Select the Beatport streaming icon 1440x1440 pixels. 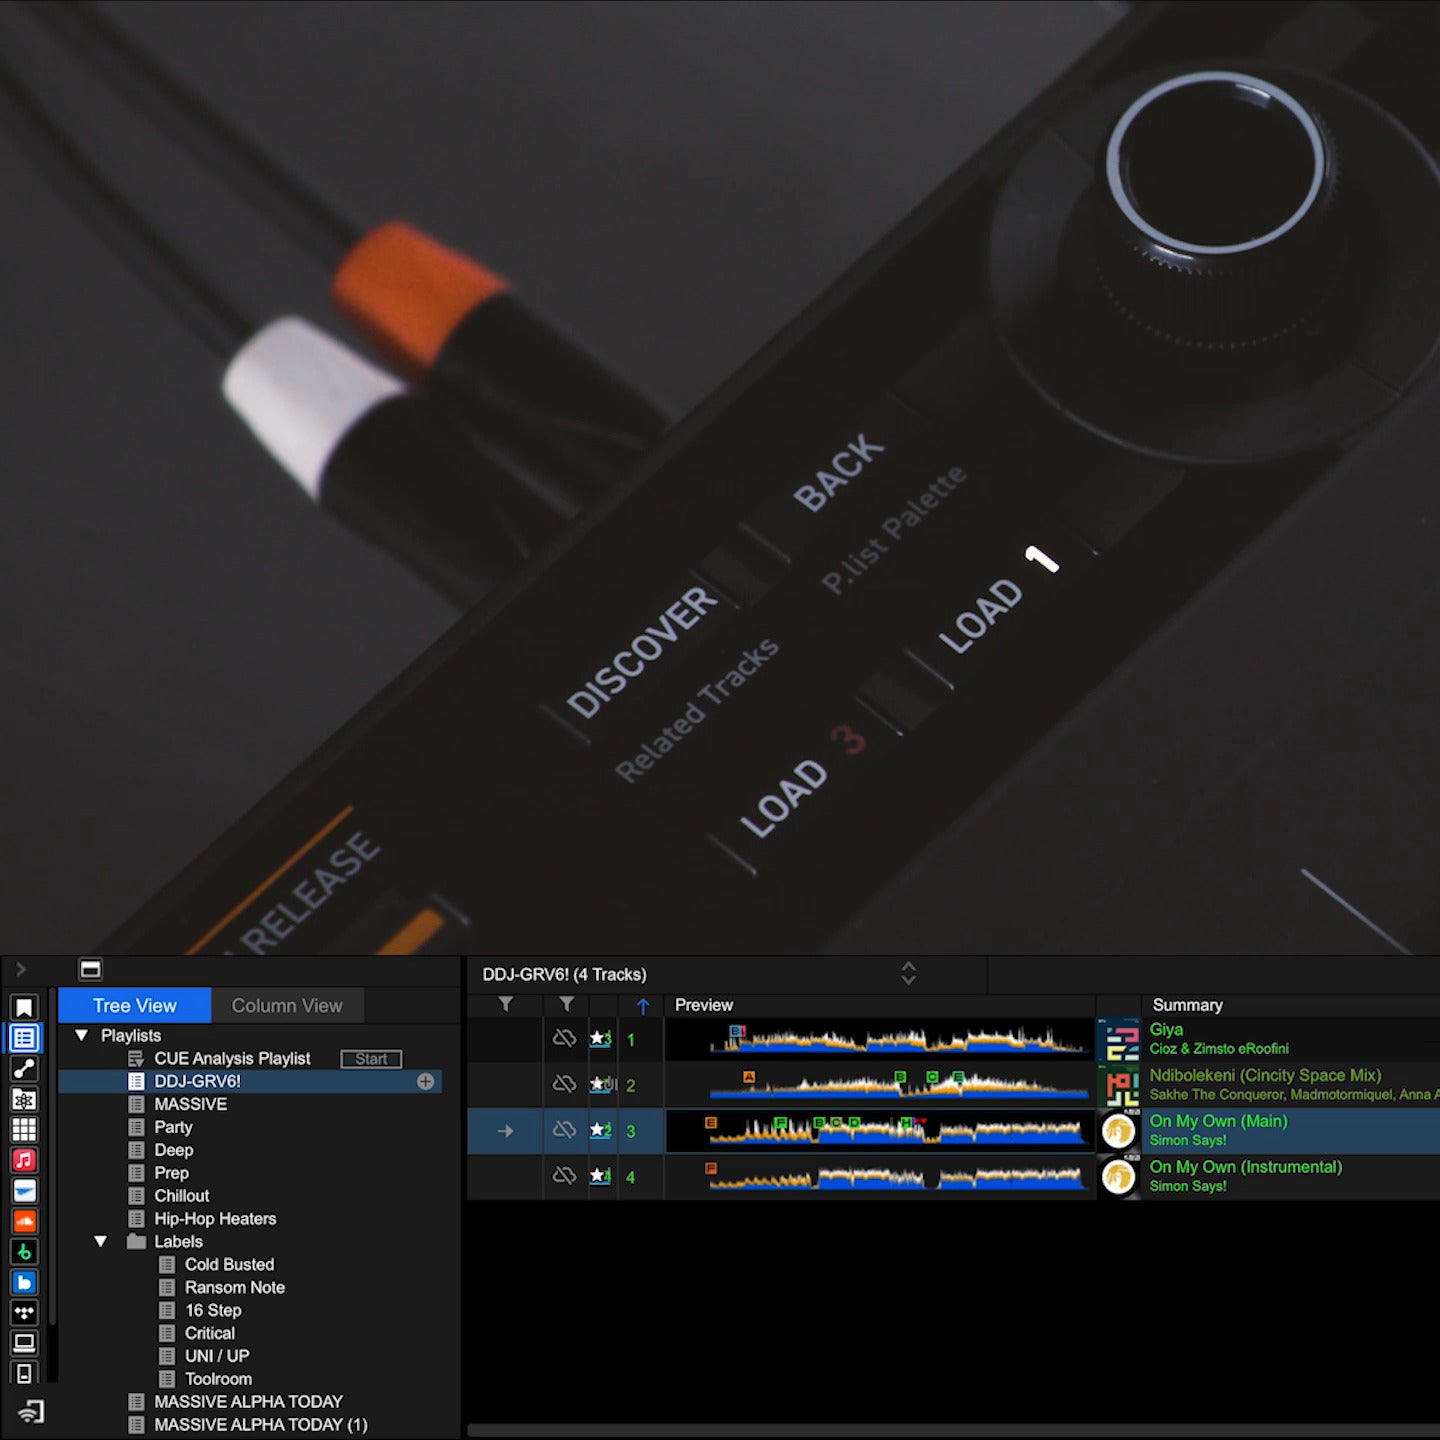[x=24, y=1251]
